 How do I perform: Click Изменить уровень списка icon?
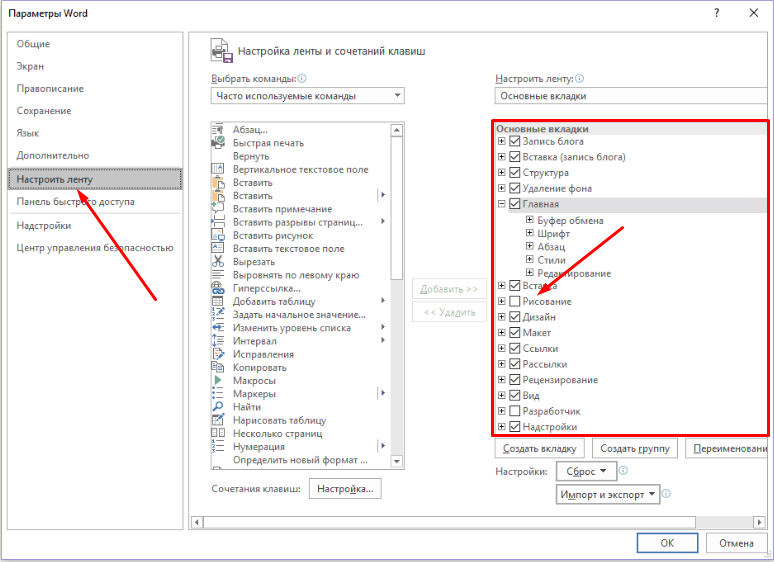[x=218, y=328]
